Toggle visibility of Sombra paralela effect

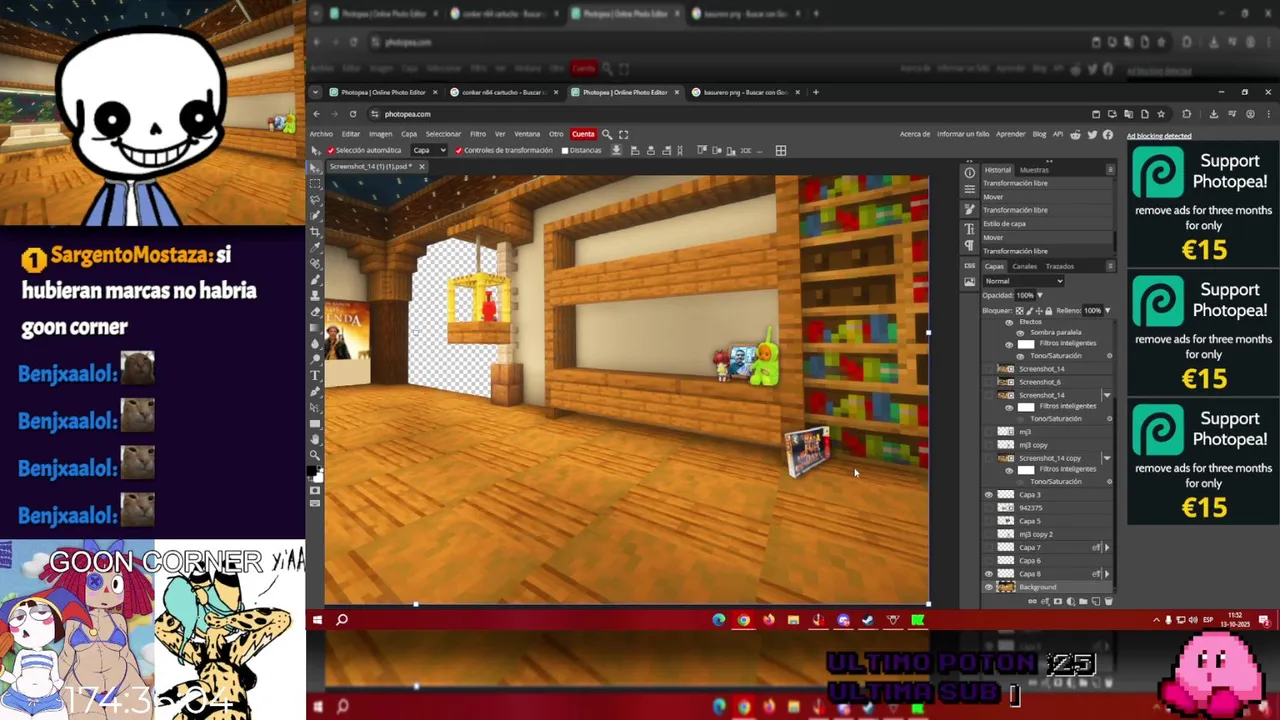pyautogui.click(x=1020, y=333)
